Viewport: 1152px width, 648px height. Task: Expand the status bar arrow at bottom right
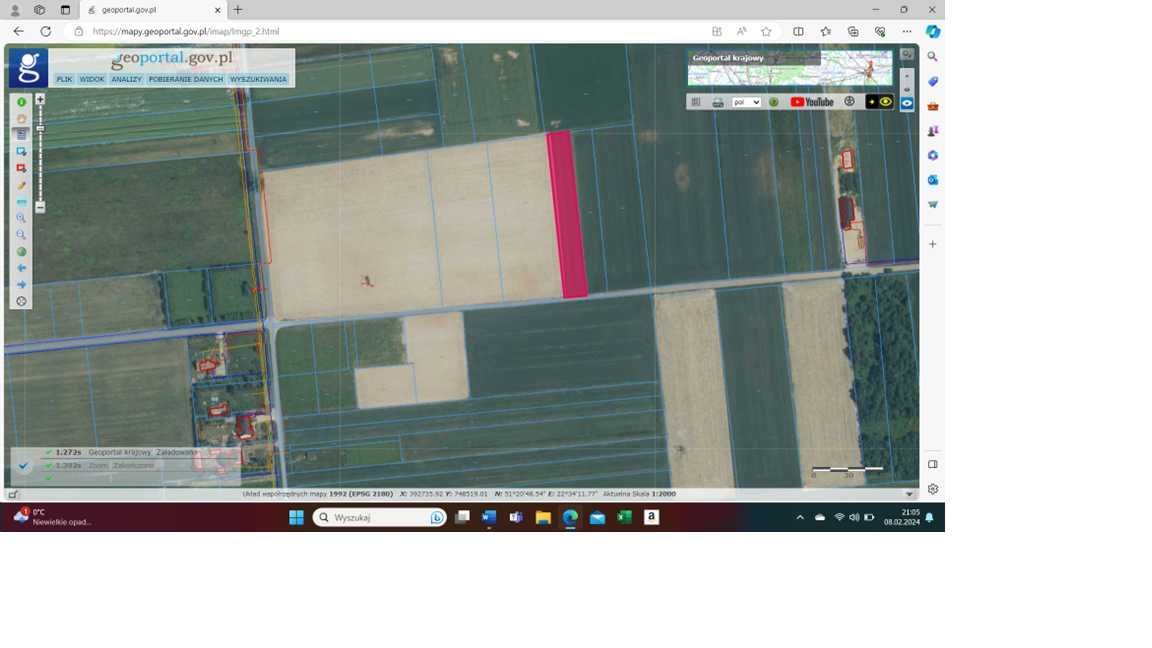click(909, 494)
